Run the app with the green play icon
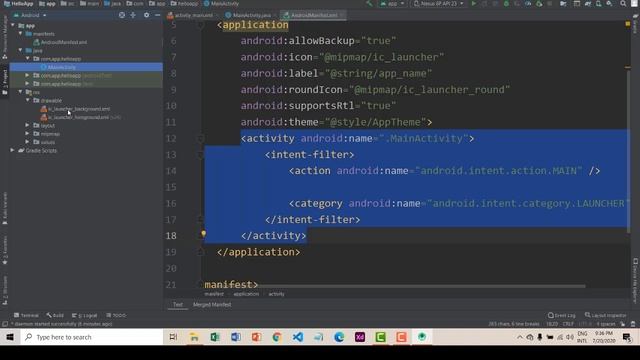 coord(473,4)
